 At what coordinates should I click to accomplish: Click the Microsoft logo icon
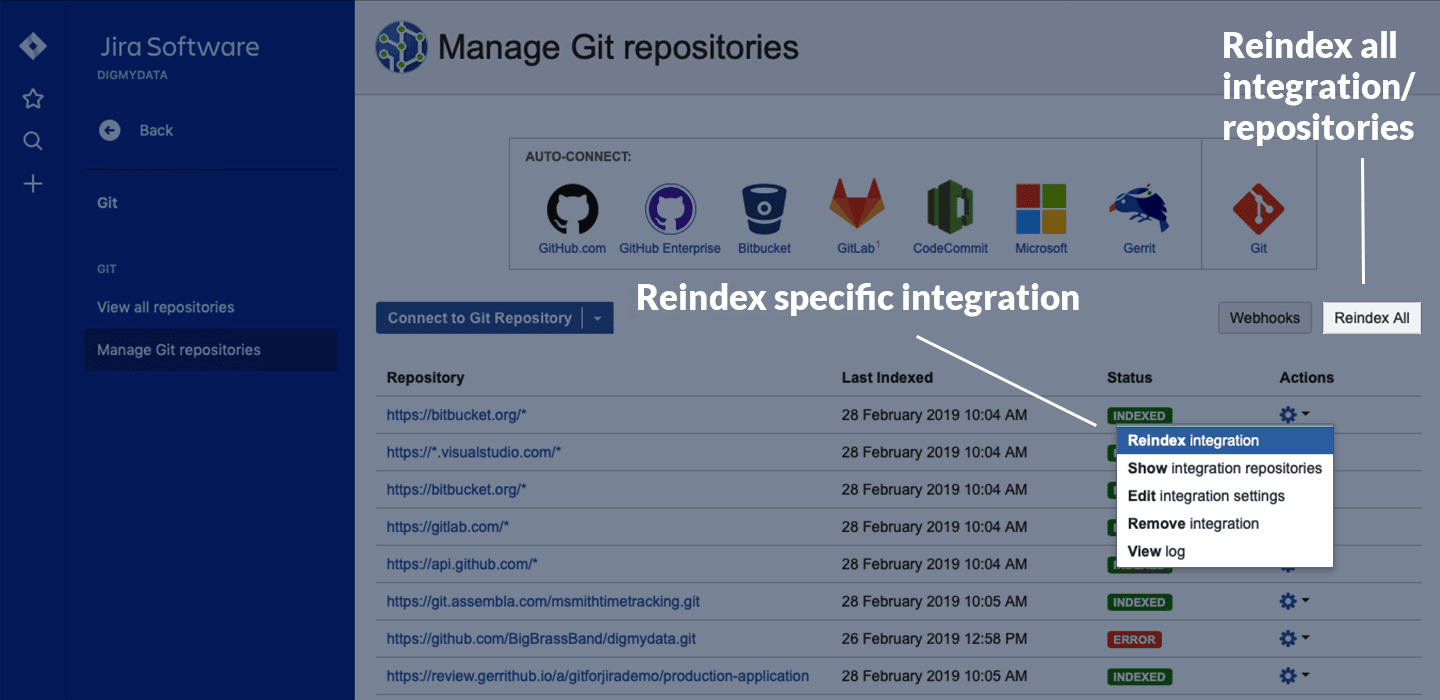(1041, 209)
